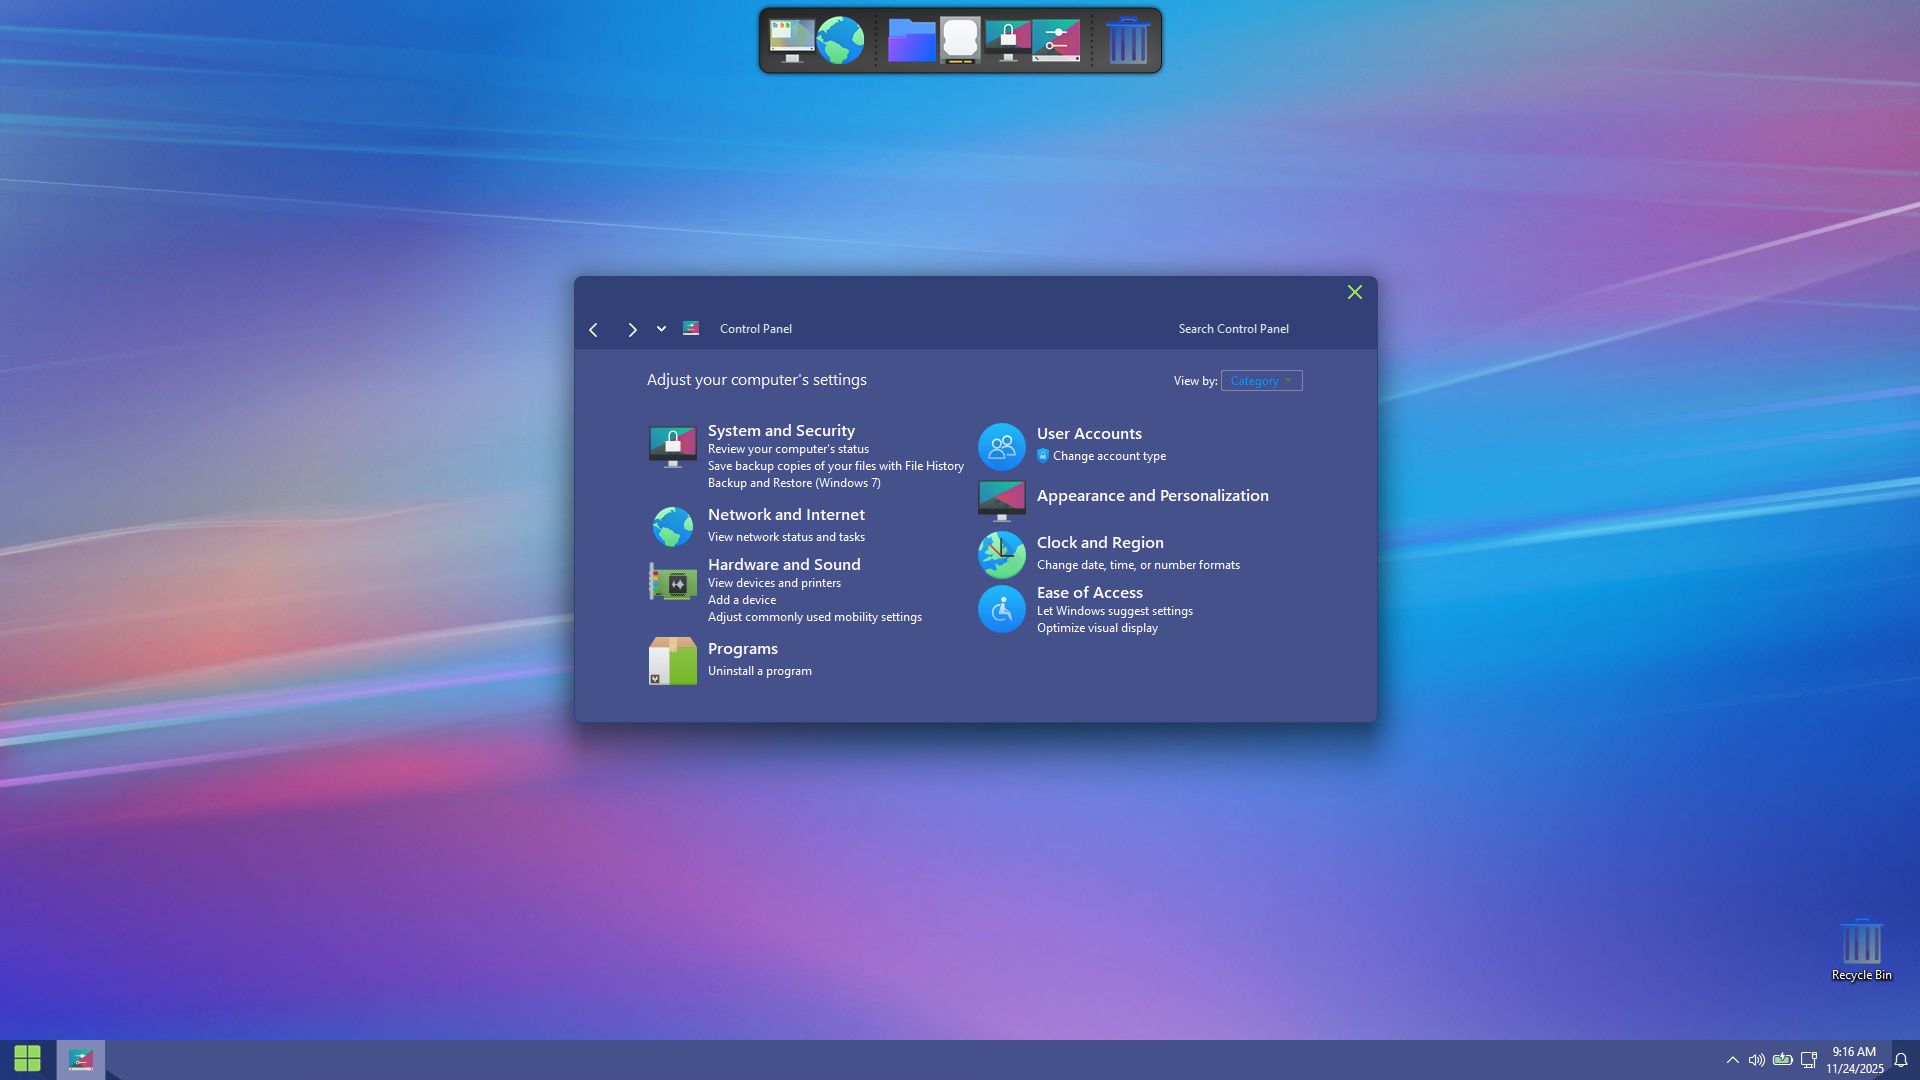
Task: Show hidden system tray icons
Action: pyautogui.click(x=1732, y=1060)
